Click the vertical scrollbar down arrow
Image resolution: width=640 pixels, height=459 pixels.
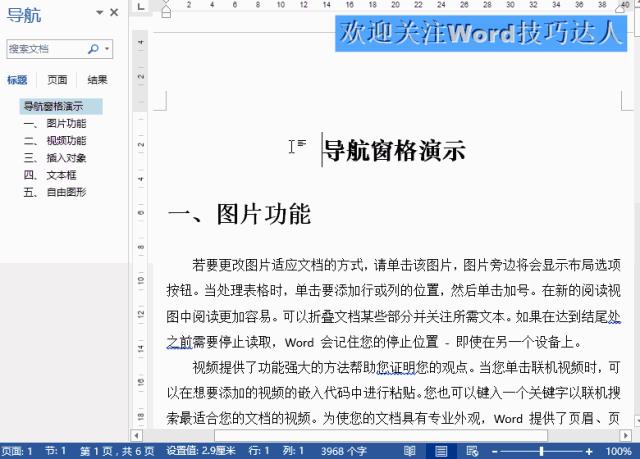(637, 421)
